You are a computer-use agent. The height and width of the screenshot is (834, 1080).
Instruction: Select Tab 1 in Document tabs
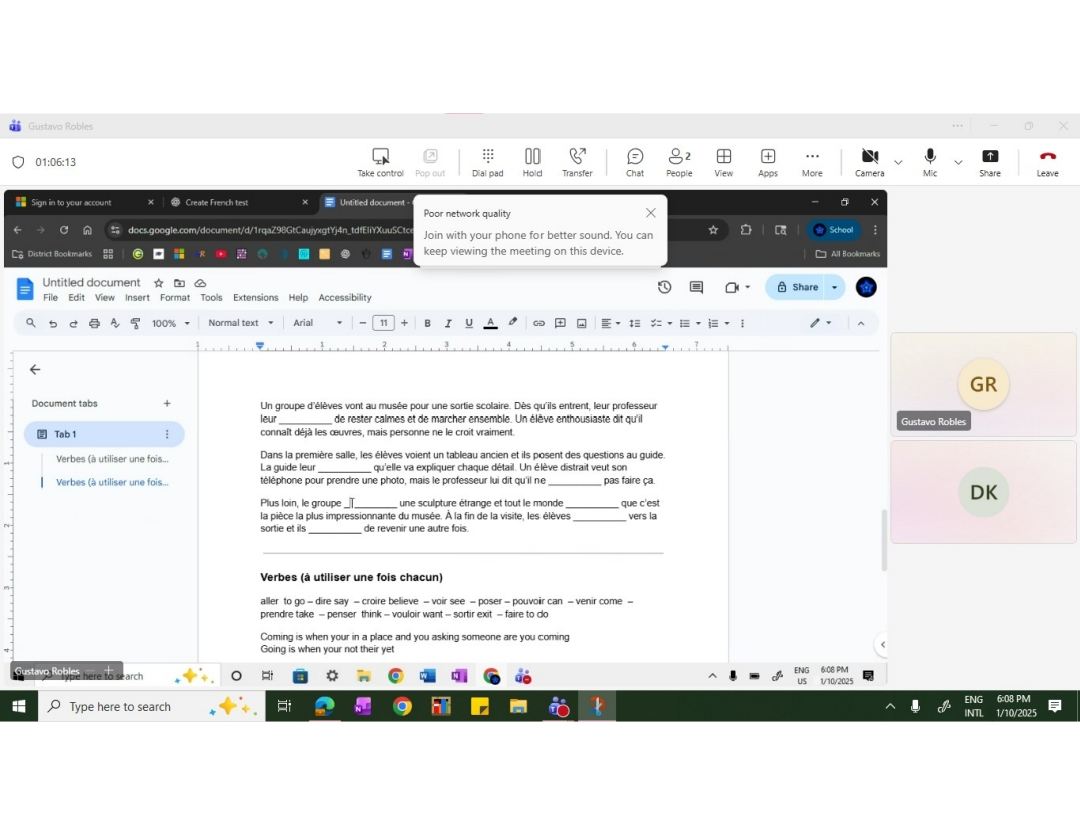[x=104, y=435]
